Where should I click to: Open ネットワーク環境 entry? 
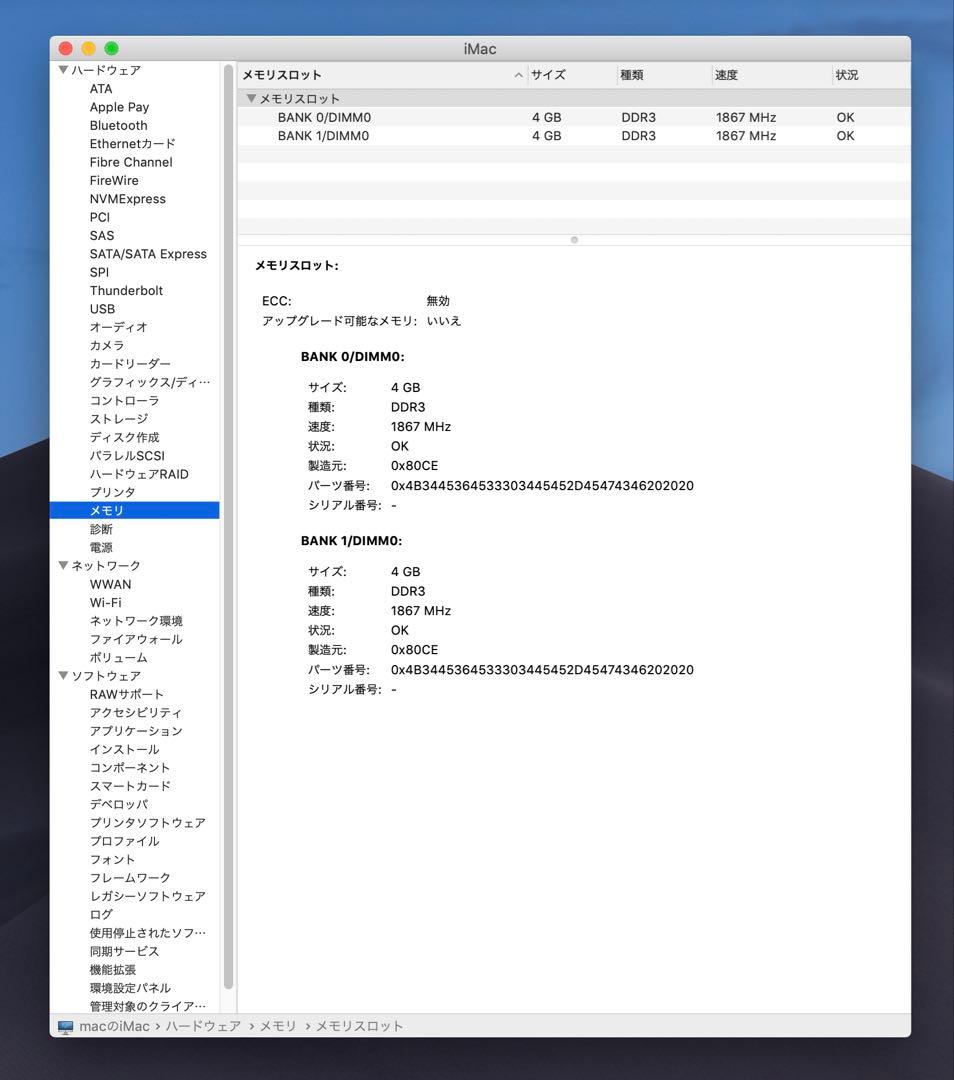coord(136,621)
